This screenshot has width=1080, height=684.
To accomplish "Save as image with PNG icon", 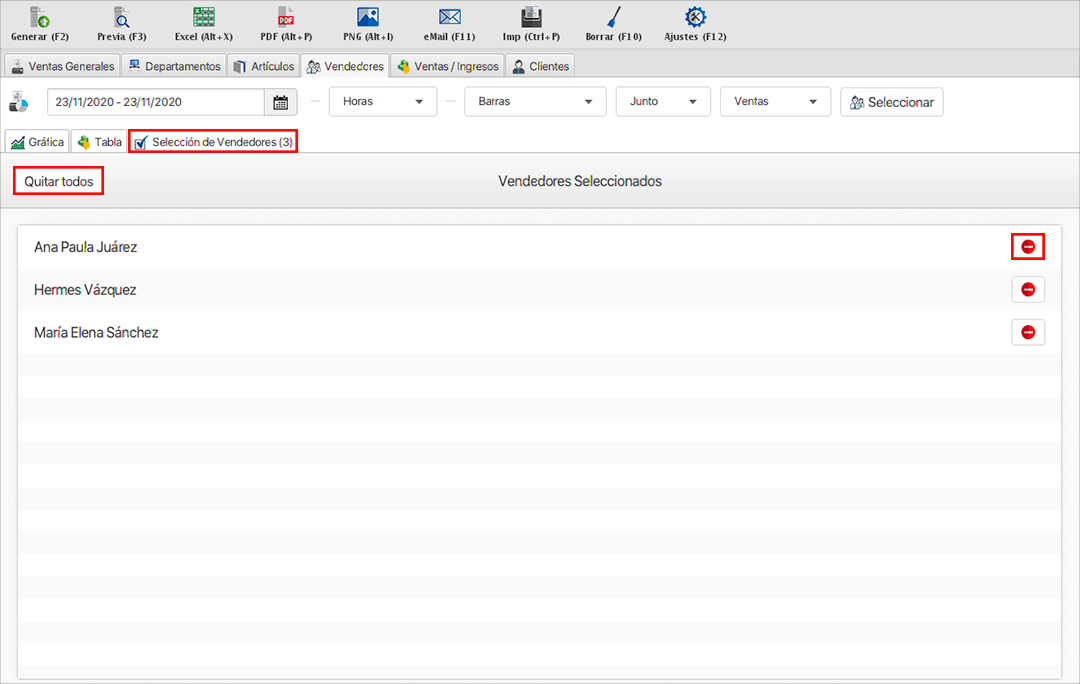I will point(368,18).
